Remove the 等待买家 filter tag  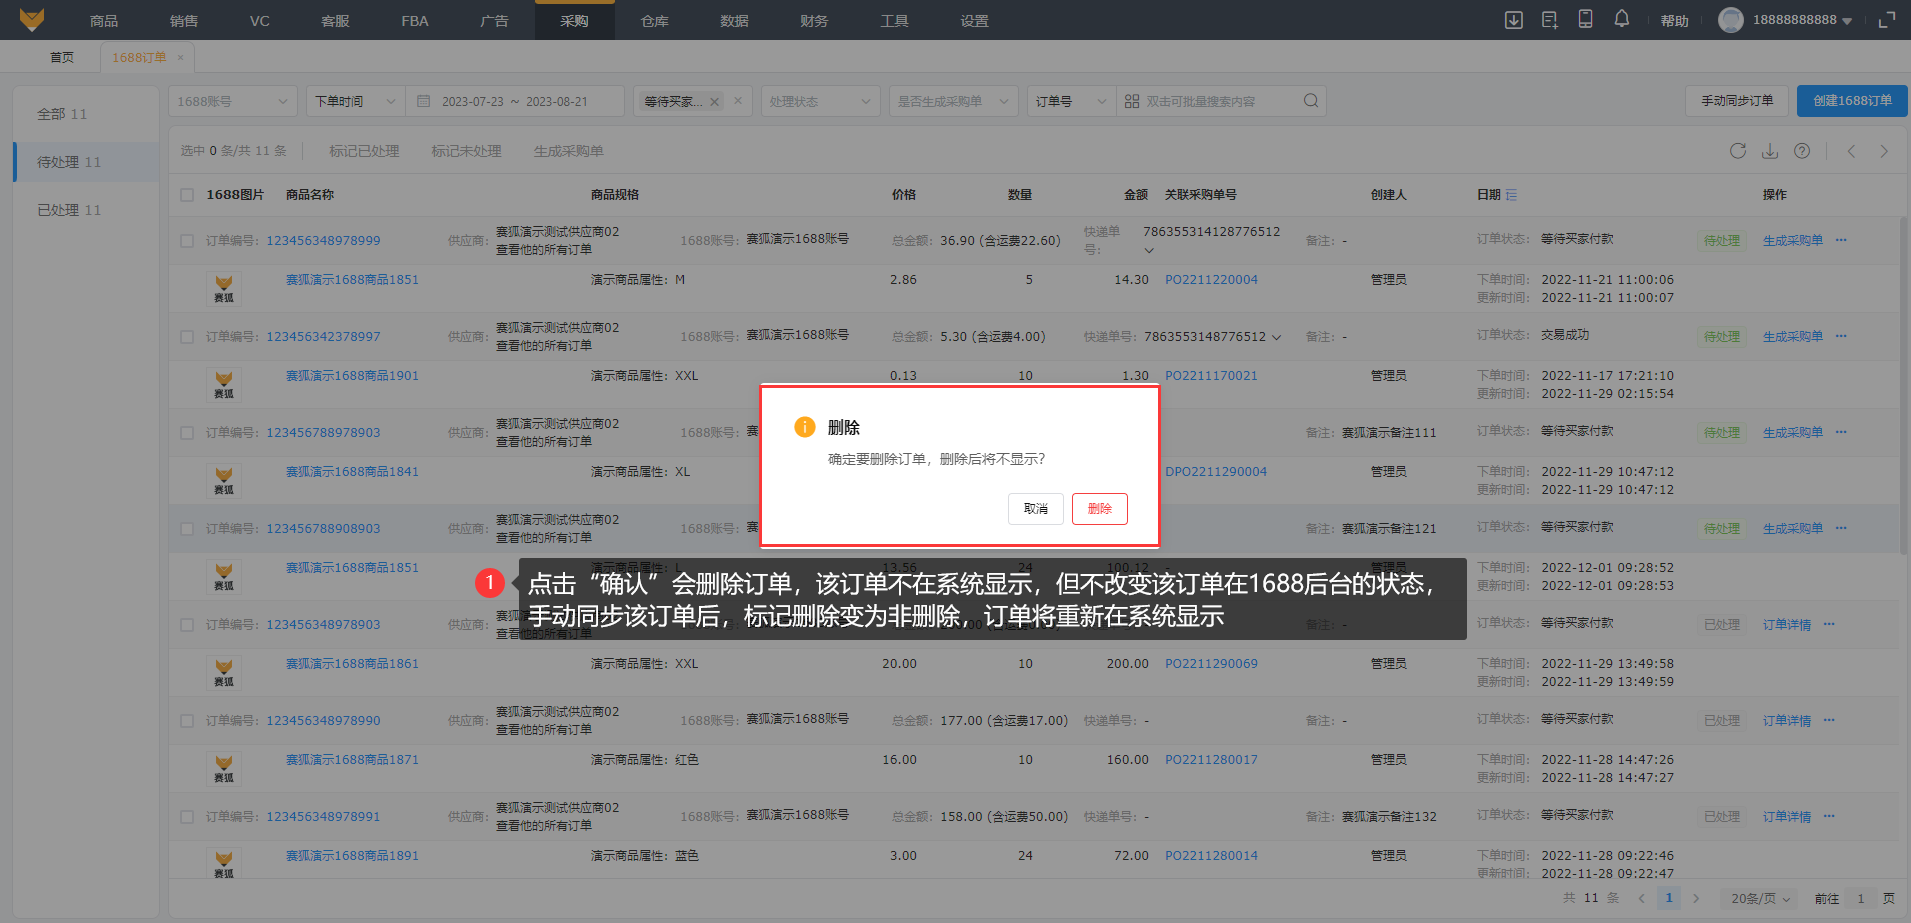click(x=715, y=102)
